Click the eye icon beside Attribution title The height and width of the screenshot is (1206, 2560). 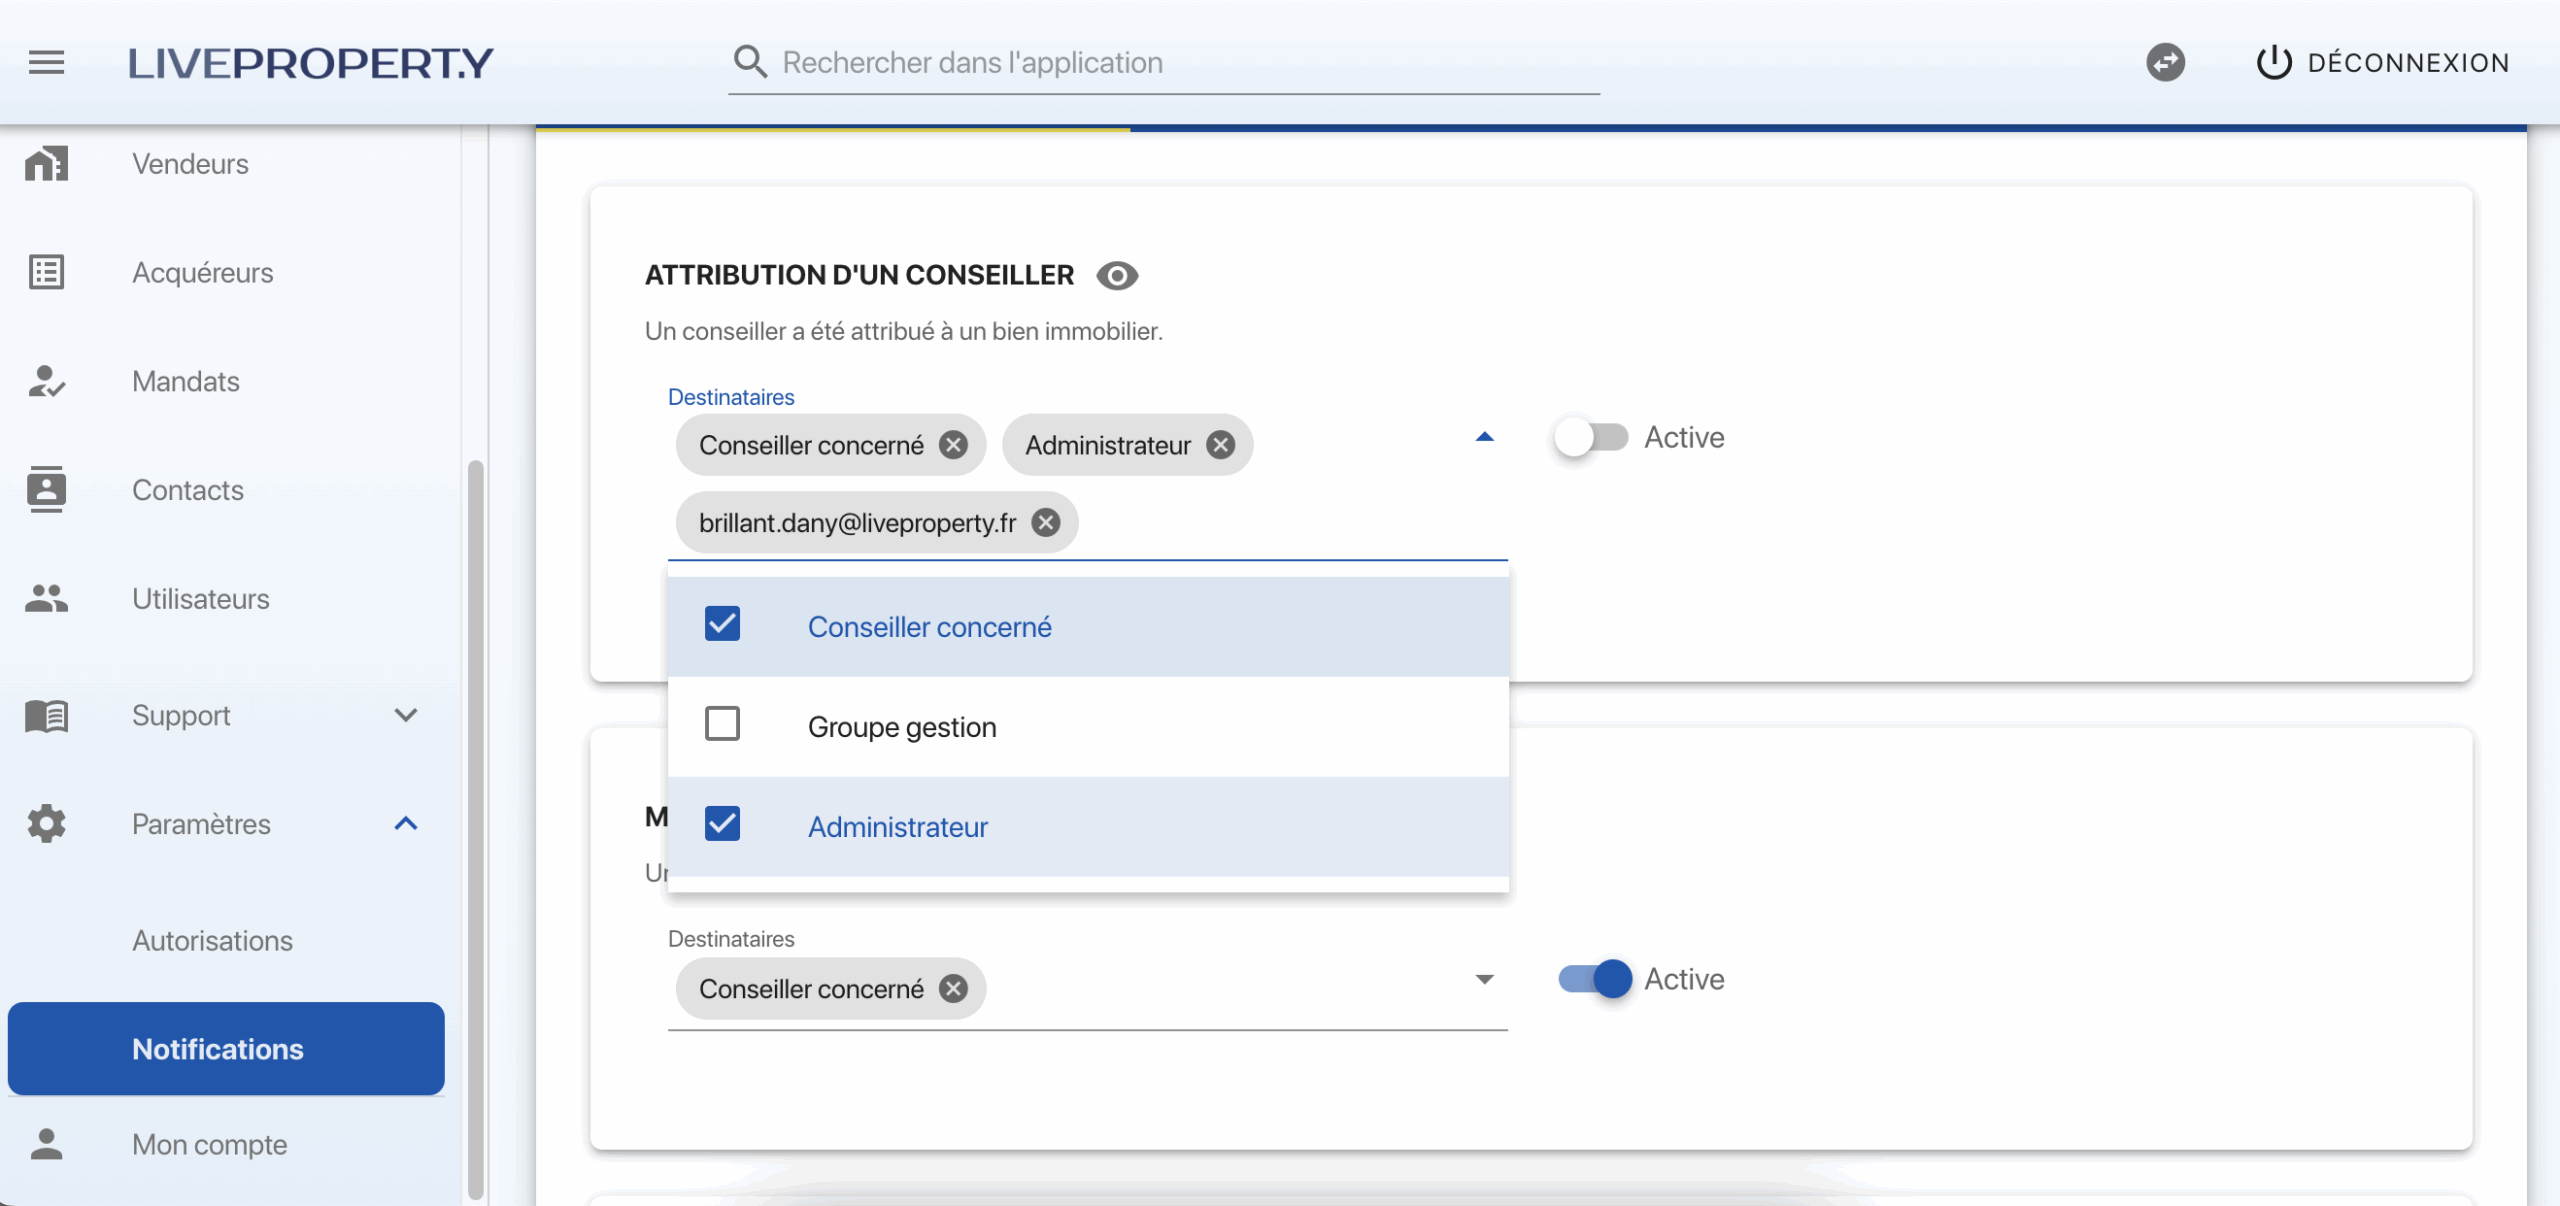1117,276
